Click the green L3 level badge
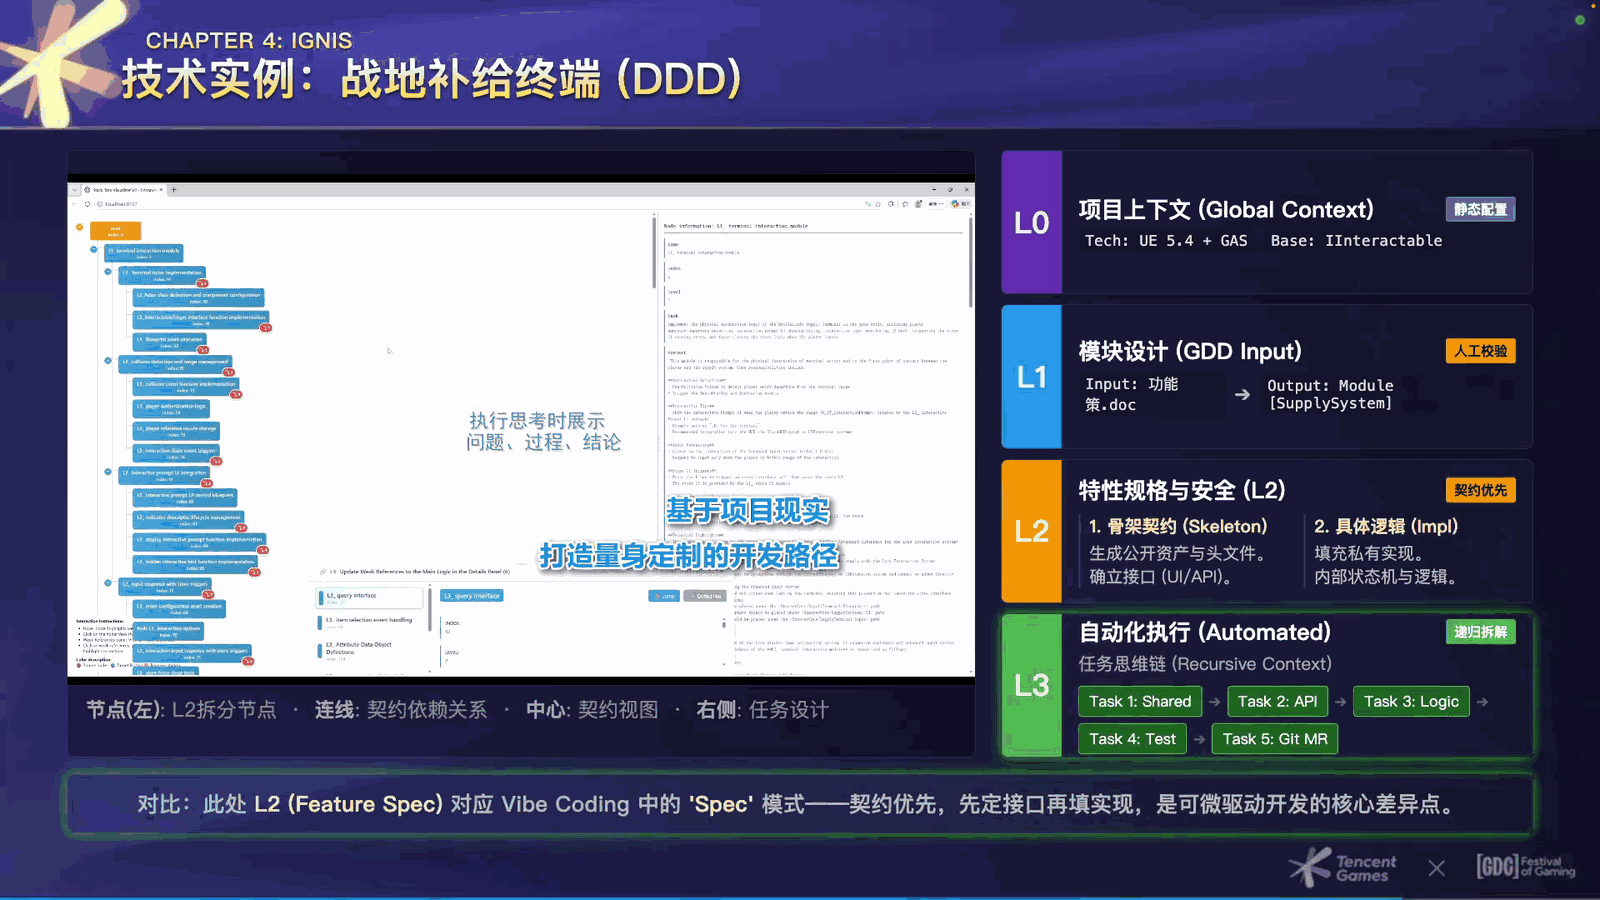The height and width of the screenshot is (900, 1600). point(1032,685)
